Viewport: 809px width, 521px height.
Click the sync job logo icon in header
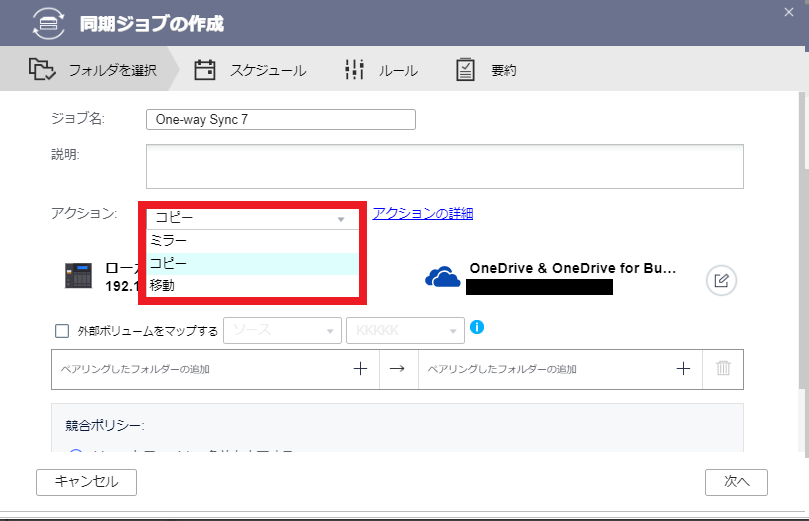[x=48, y=24]
